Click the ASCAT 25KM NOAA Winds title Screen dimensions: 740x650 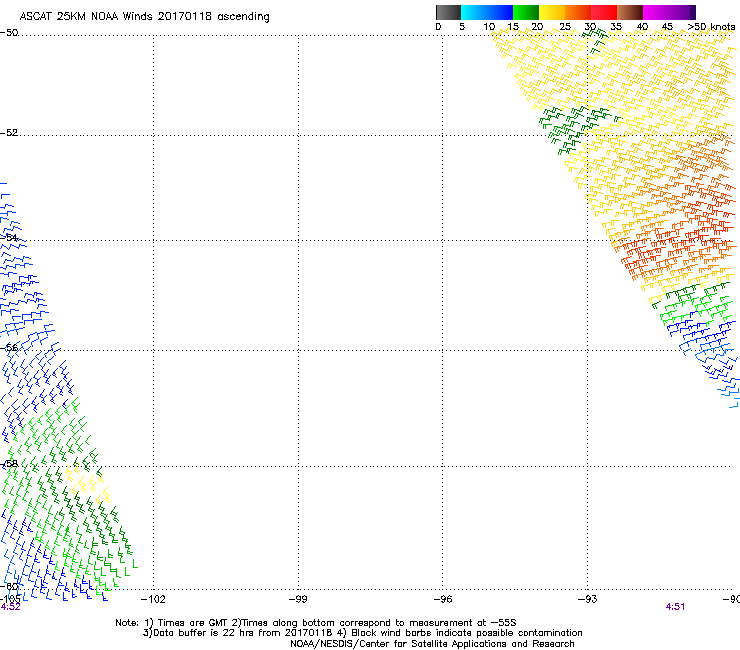pos(144,17)
